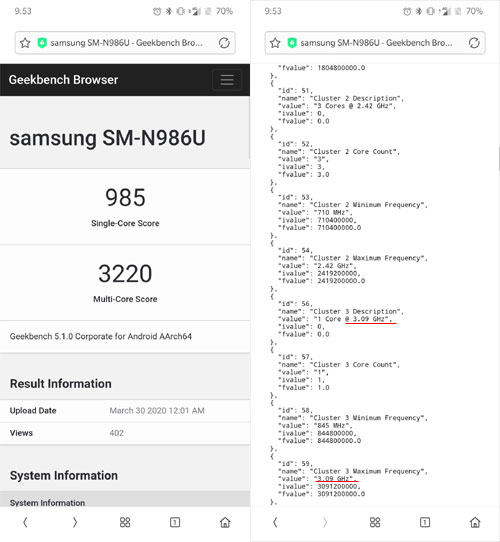Viewport: 500px width, 542px height.
Task: Reload the page in right browser
Action: pyautogui.click(x=474, y=43)
